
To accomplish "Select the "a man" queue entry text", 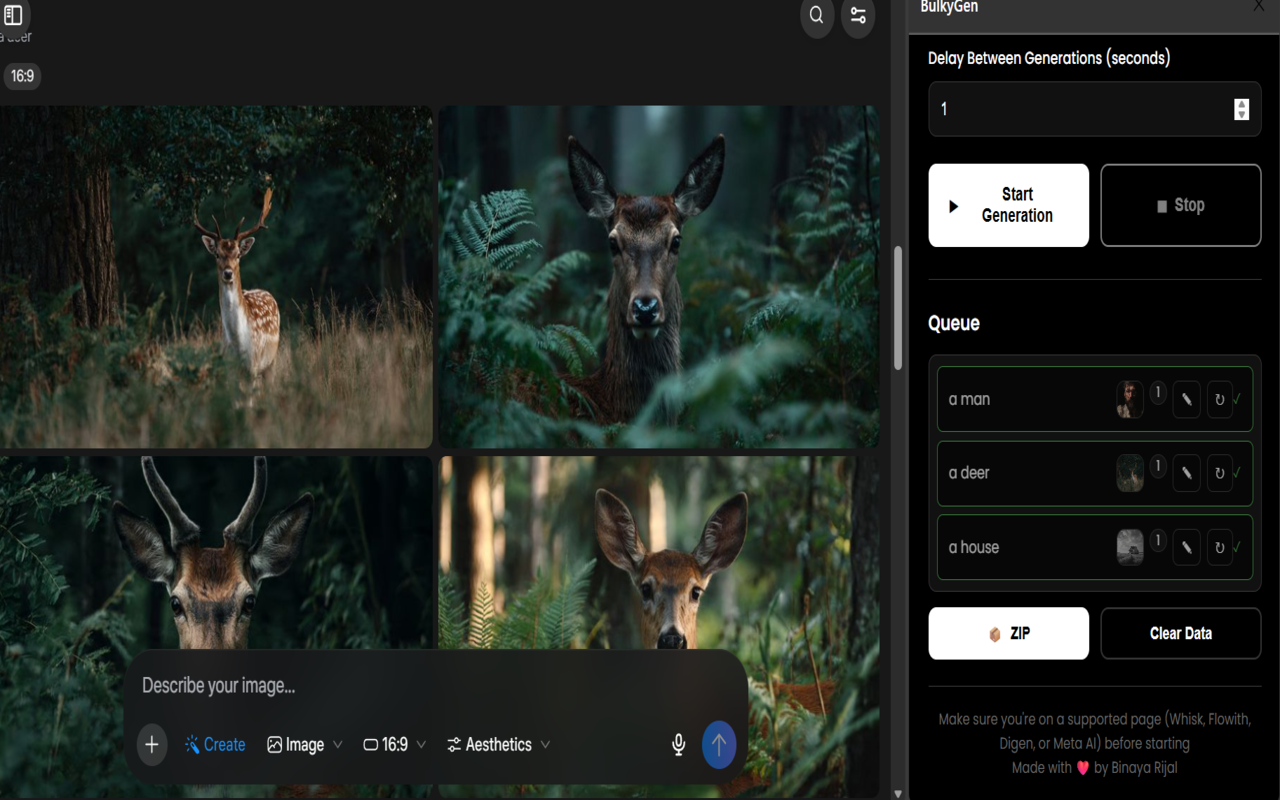I will (x=969, y=399).
